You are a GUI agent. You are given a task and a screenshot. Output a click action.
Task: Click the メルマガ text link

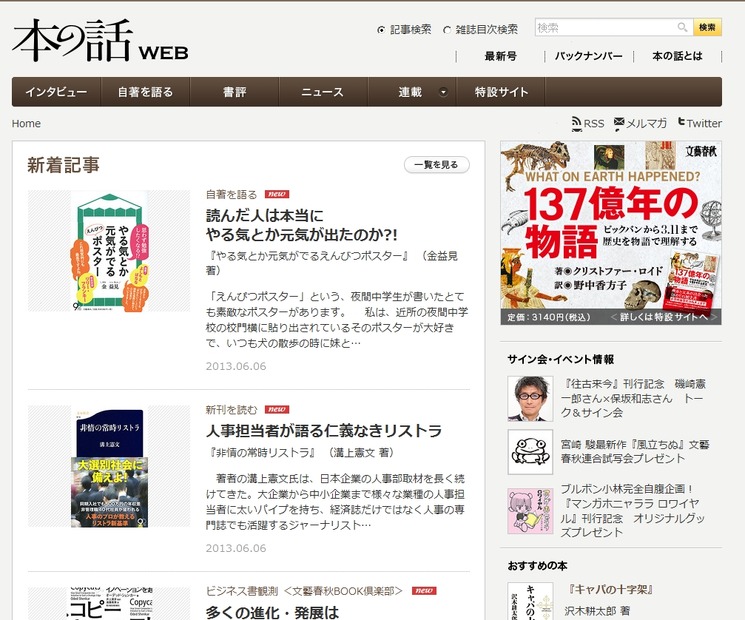[646, 124]
